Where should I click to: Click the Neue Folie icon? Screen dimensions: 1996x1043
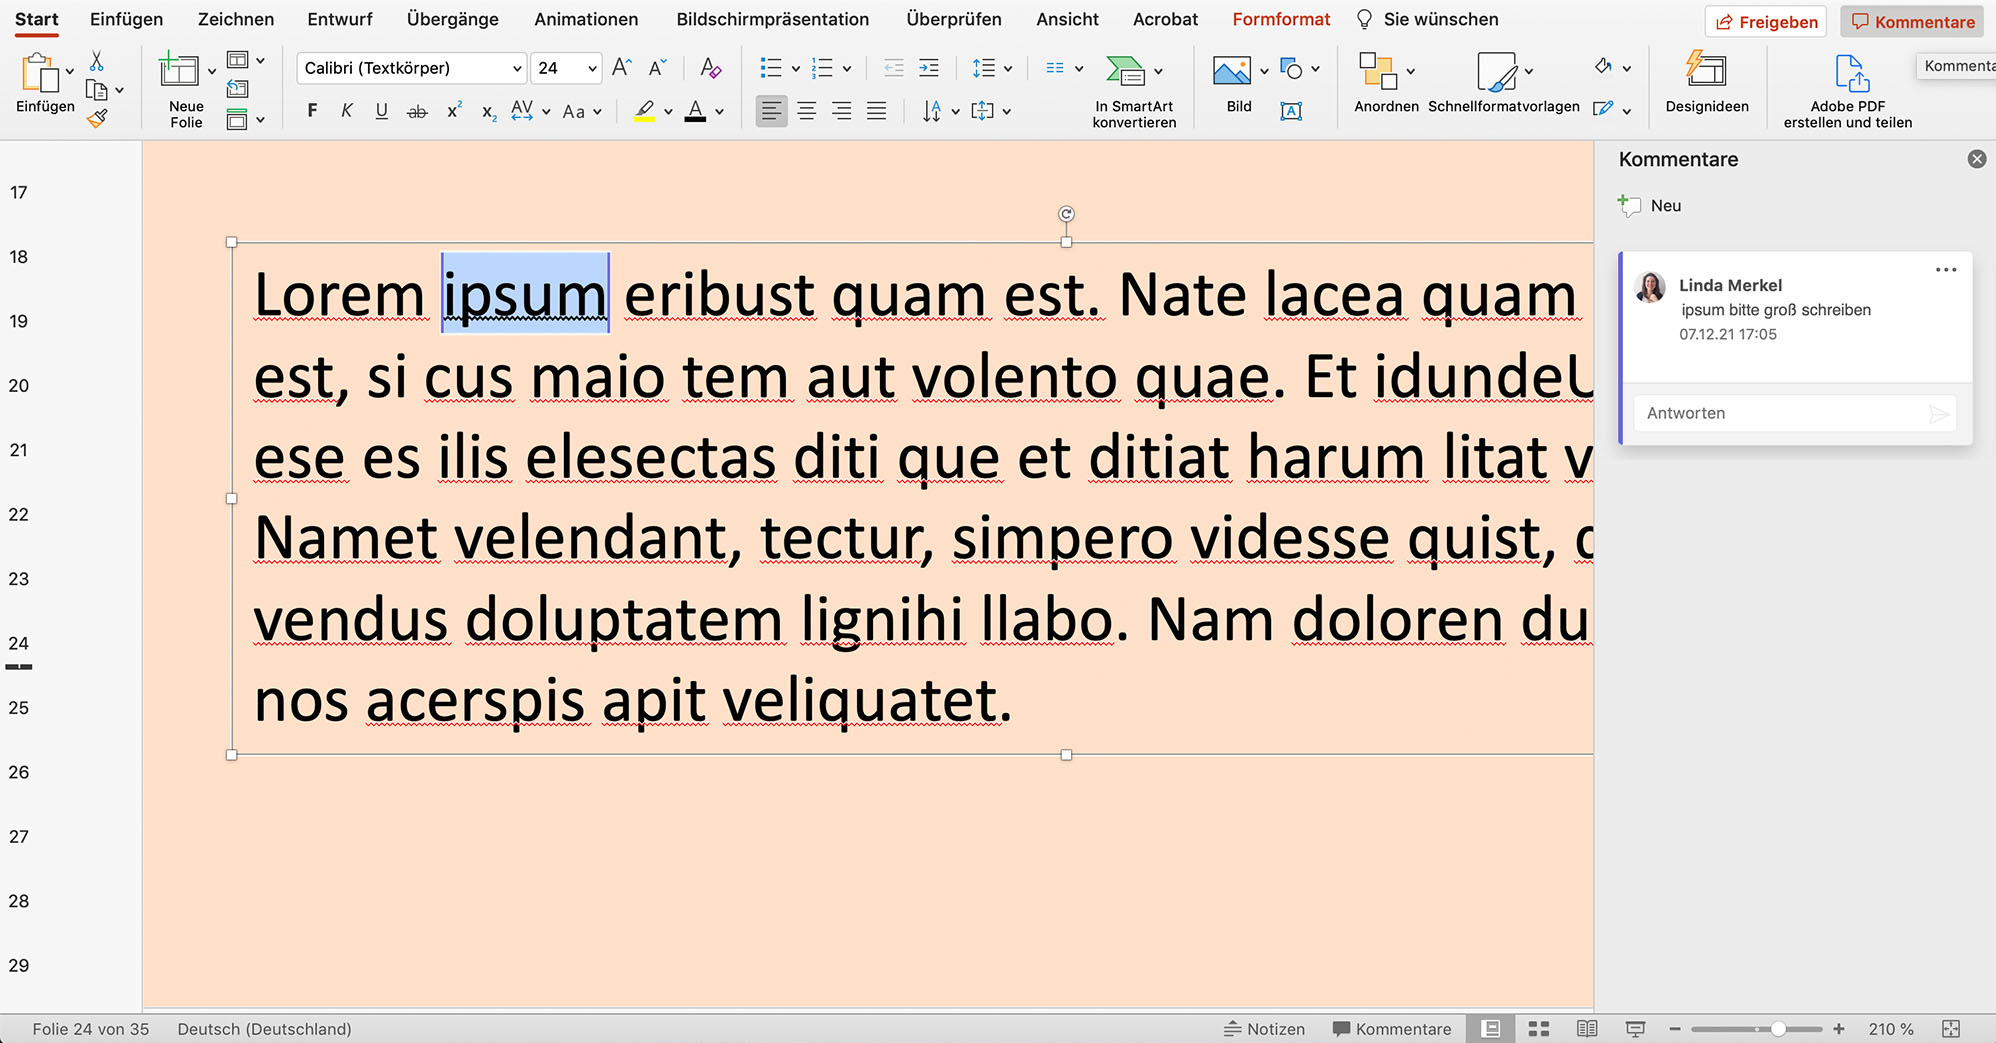coord(179,69)
